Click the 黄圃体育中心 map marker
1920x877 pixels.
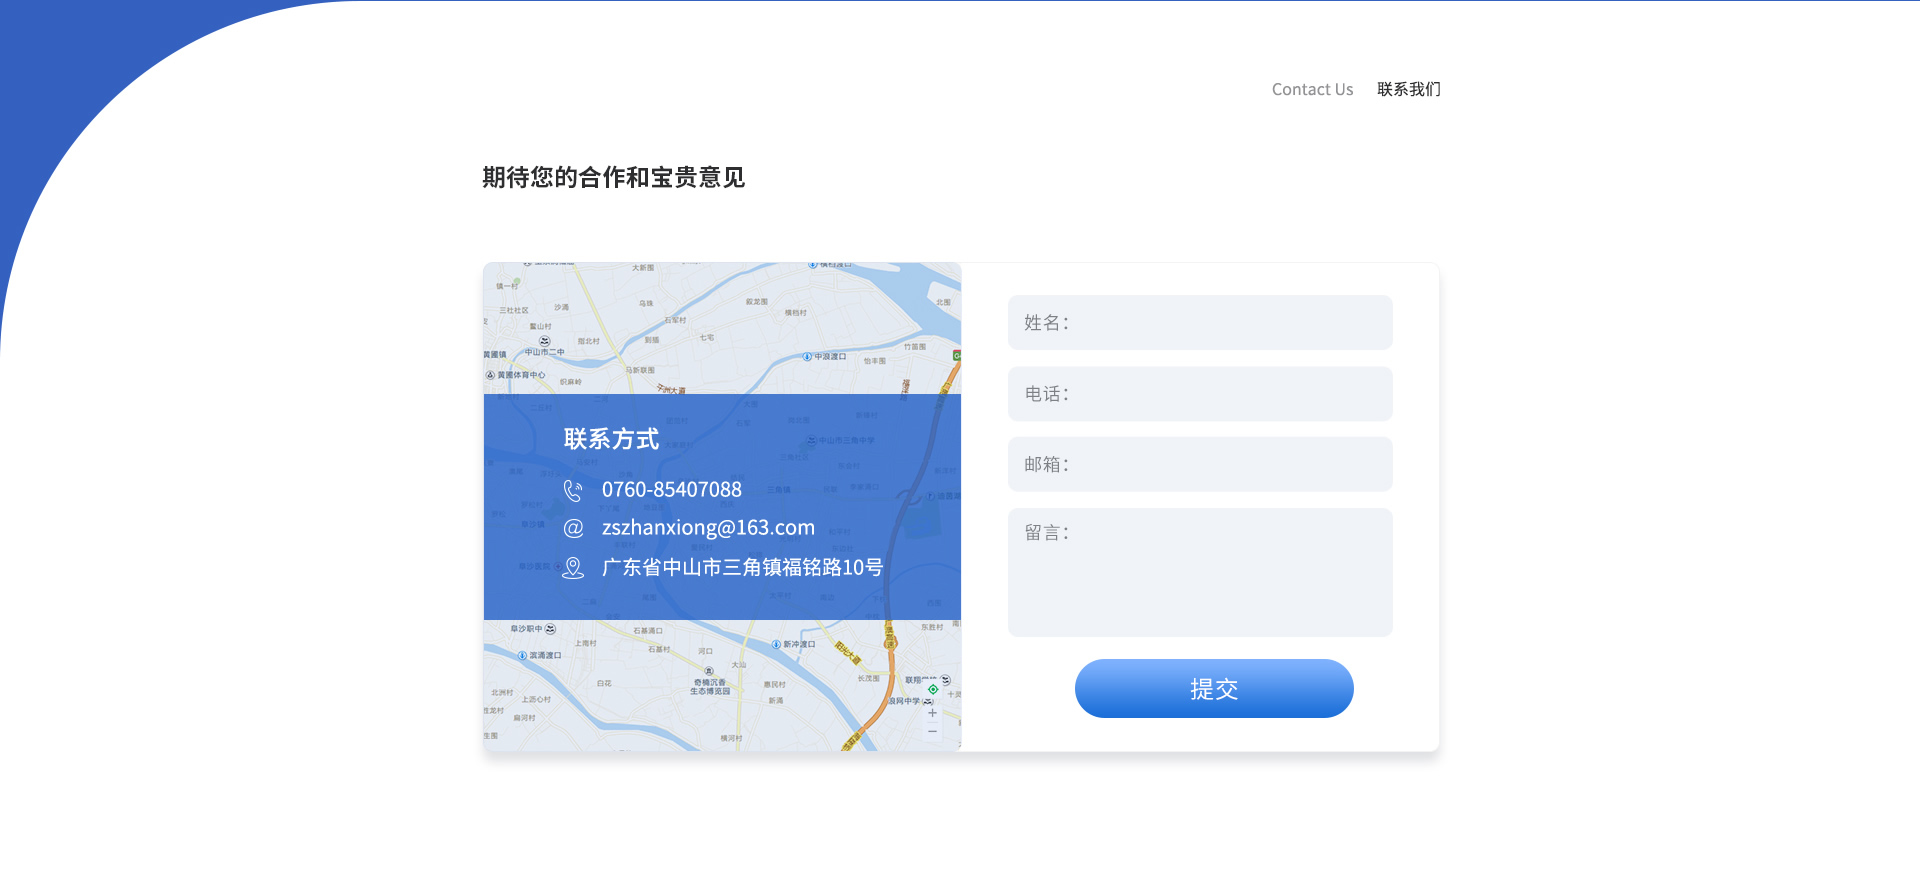coord(491,376)
